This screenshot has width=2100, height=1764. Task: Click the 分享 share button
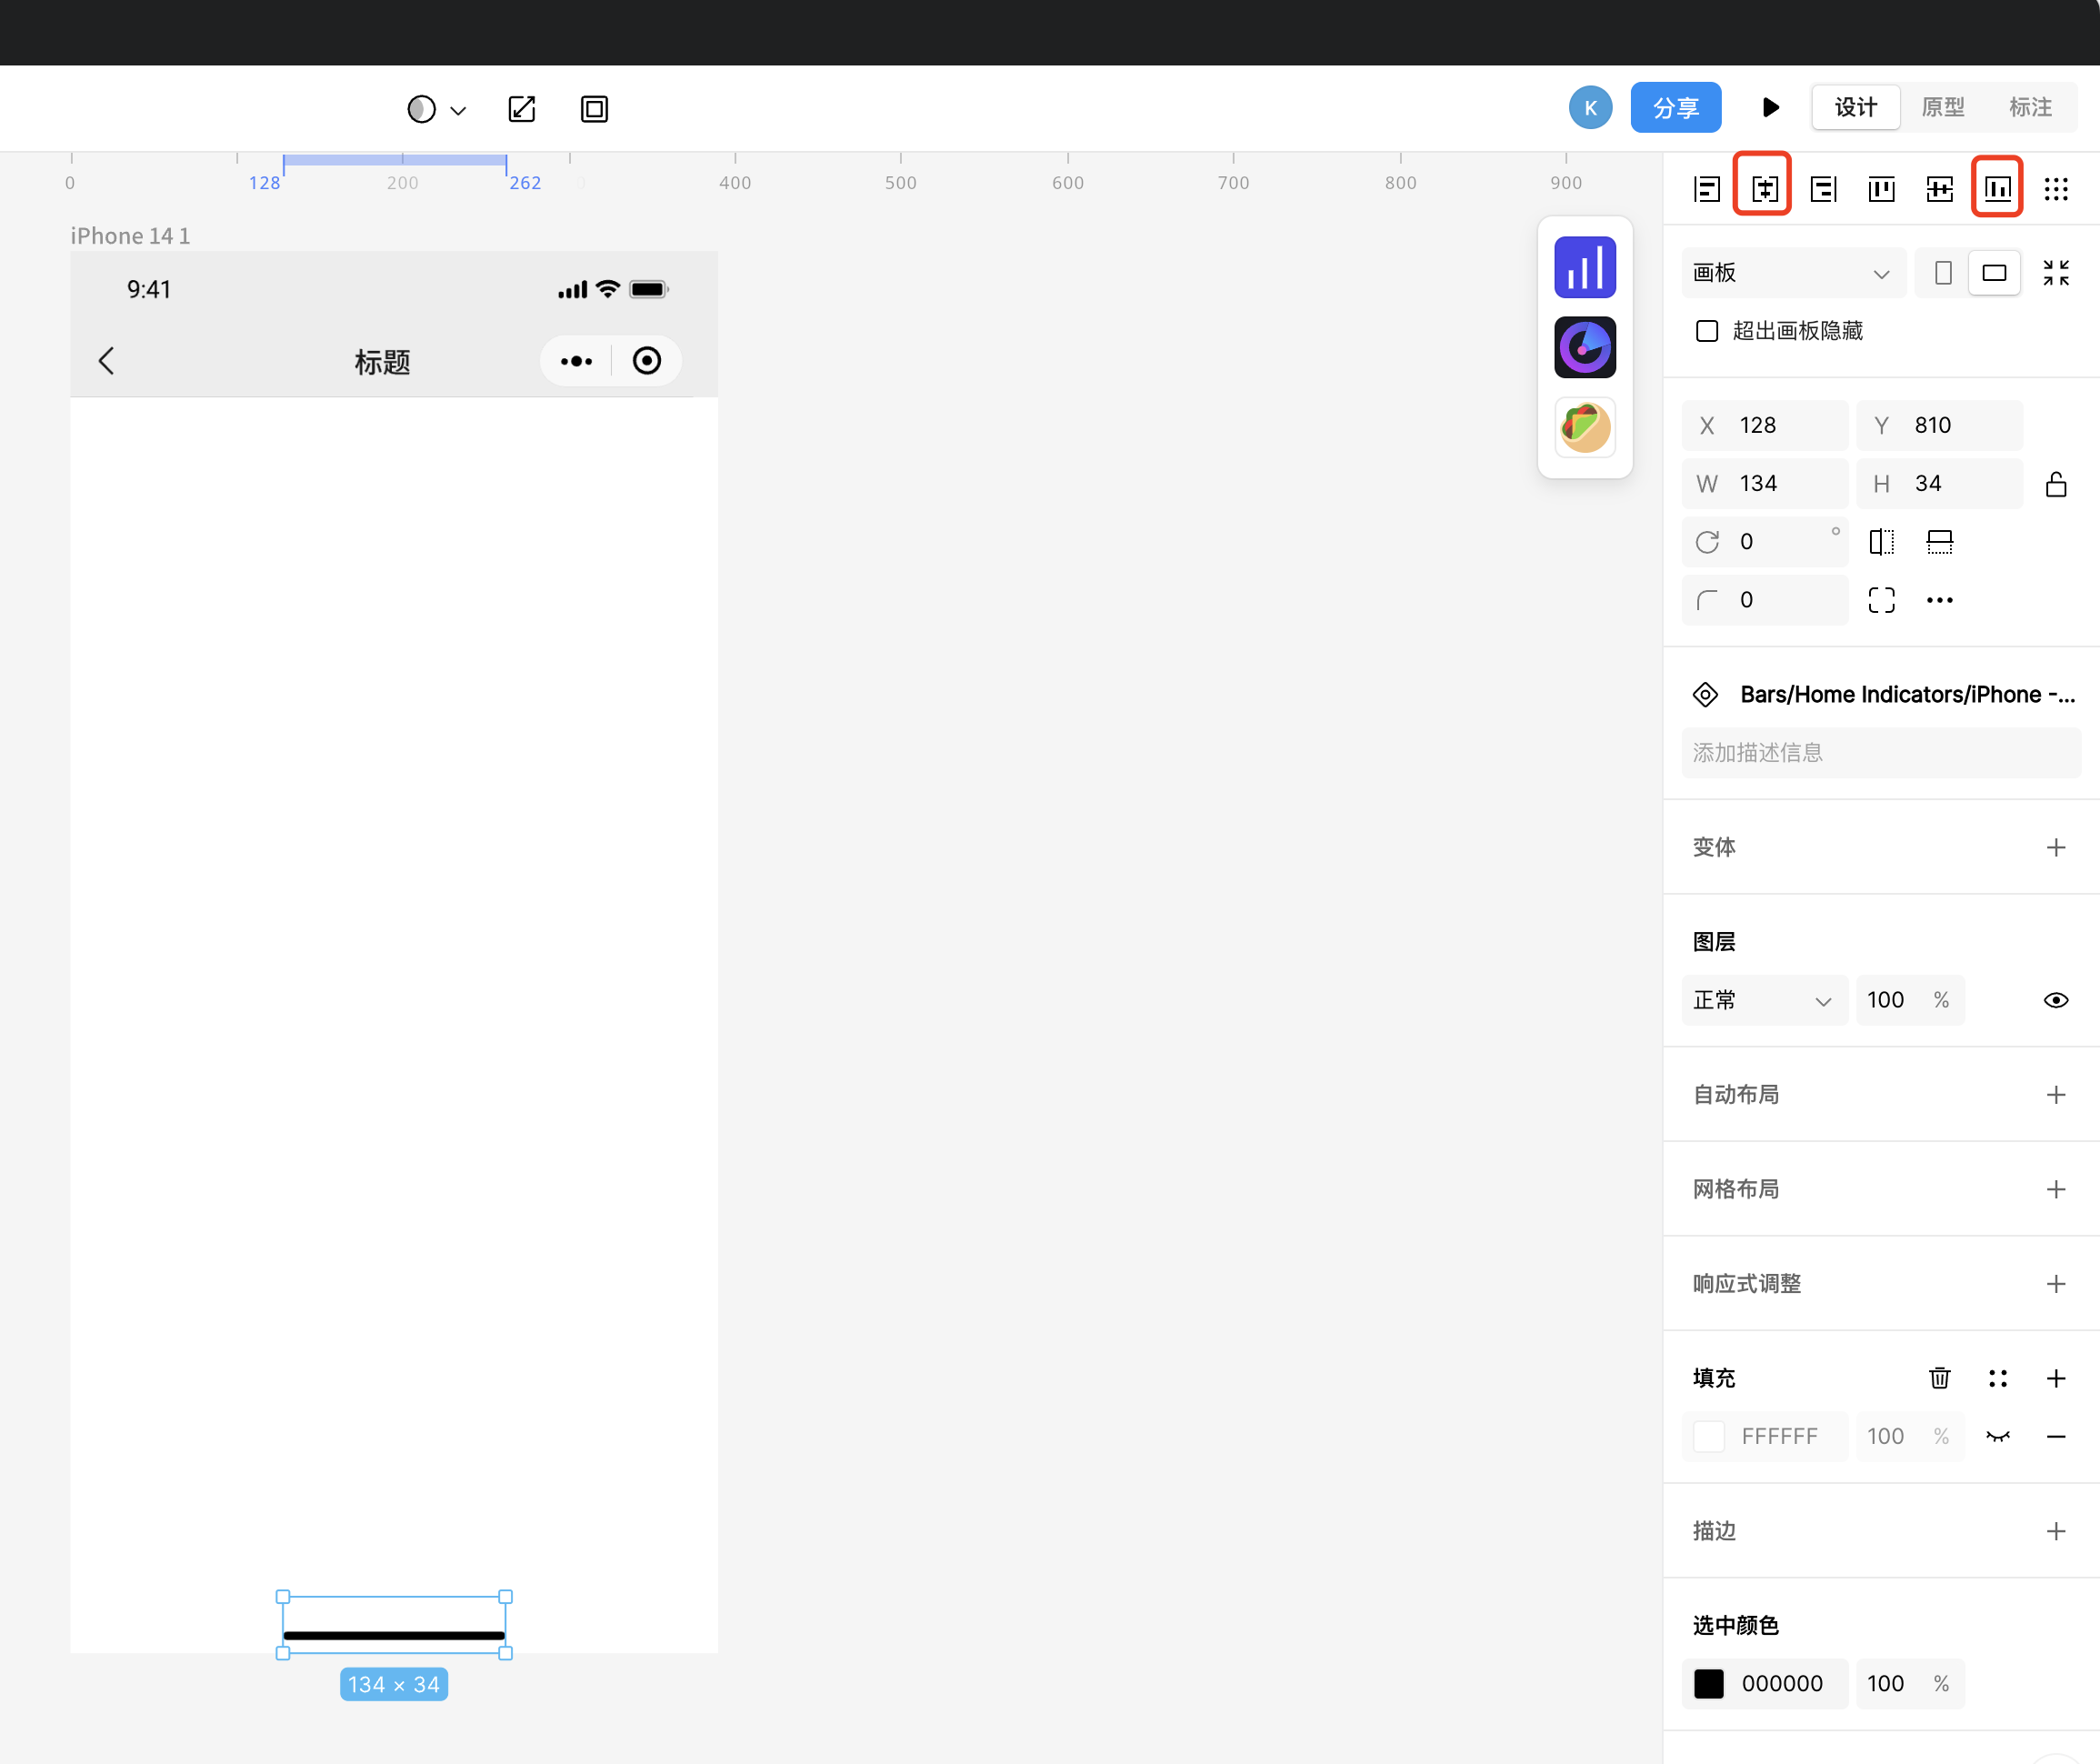[1675, 107]
